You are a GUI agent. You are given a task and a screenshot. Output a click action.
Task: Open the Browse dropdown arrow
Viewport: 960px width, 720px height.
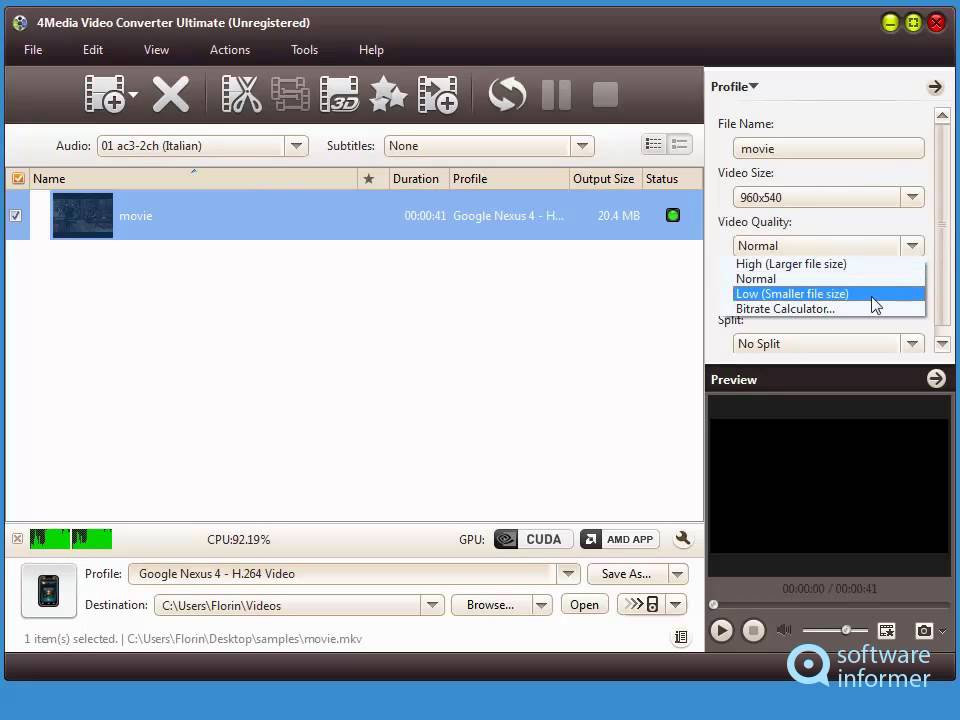point(542,605)
